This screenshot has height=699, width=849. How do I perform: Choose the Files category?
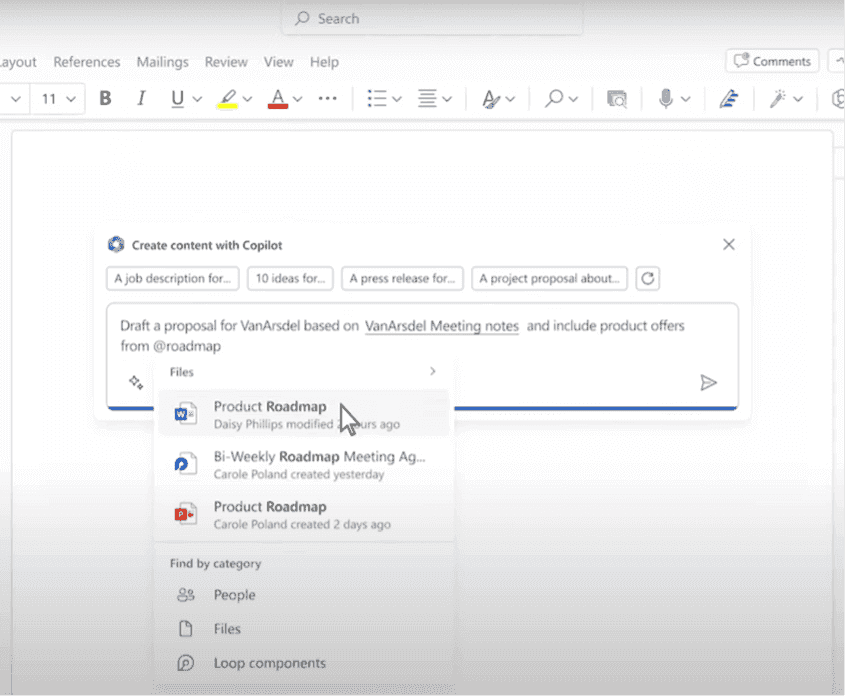(x=304, y=629)
